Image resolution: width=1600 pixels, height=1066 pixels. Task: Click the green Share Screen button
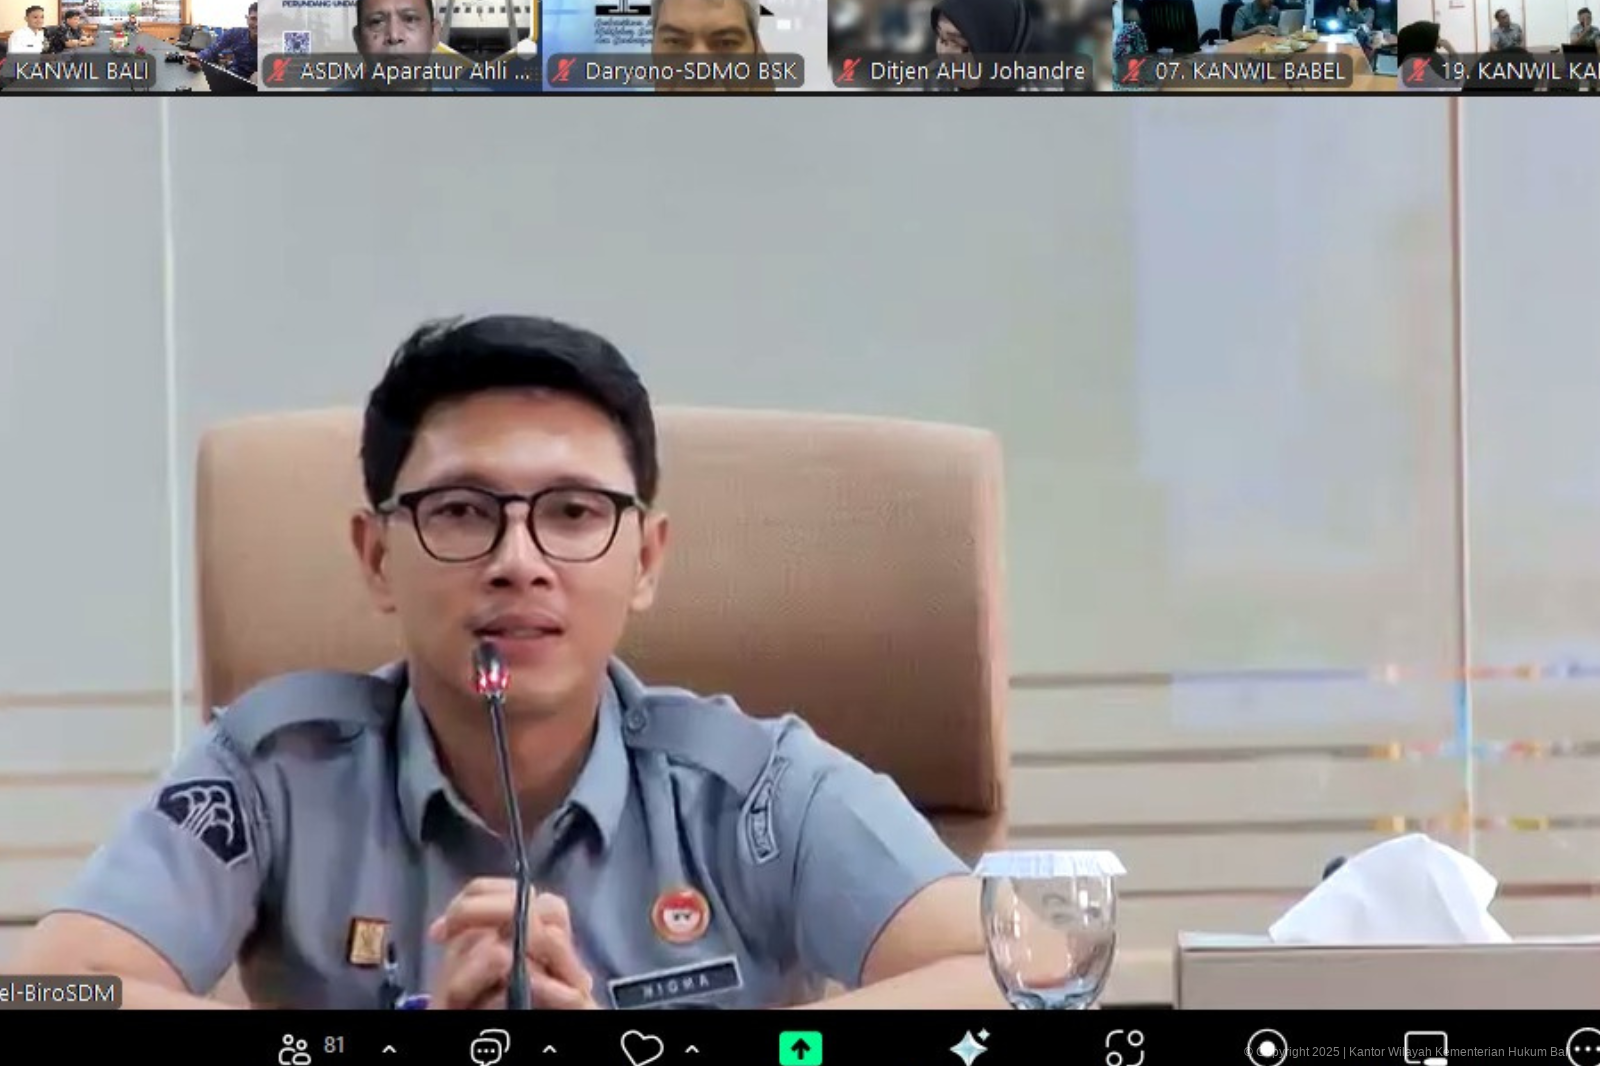point(800,1048)
